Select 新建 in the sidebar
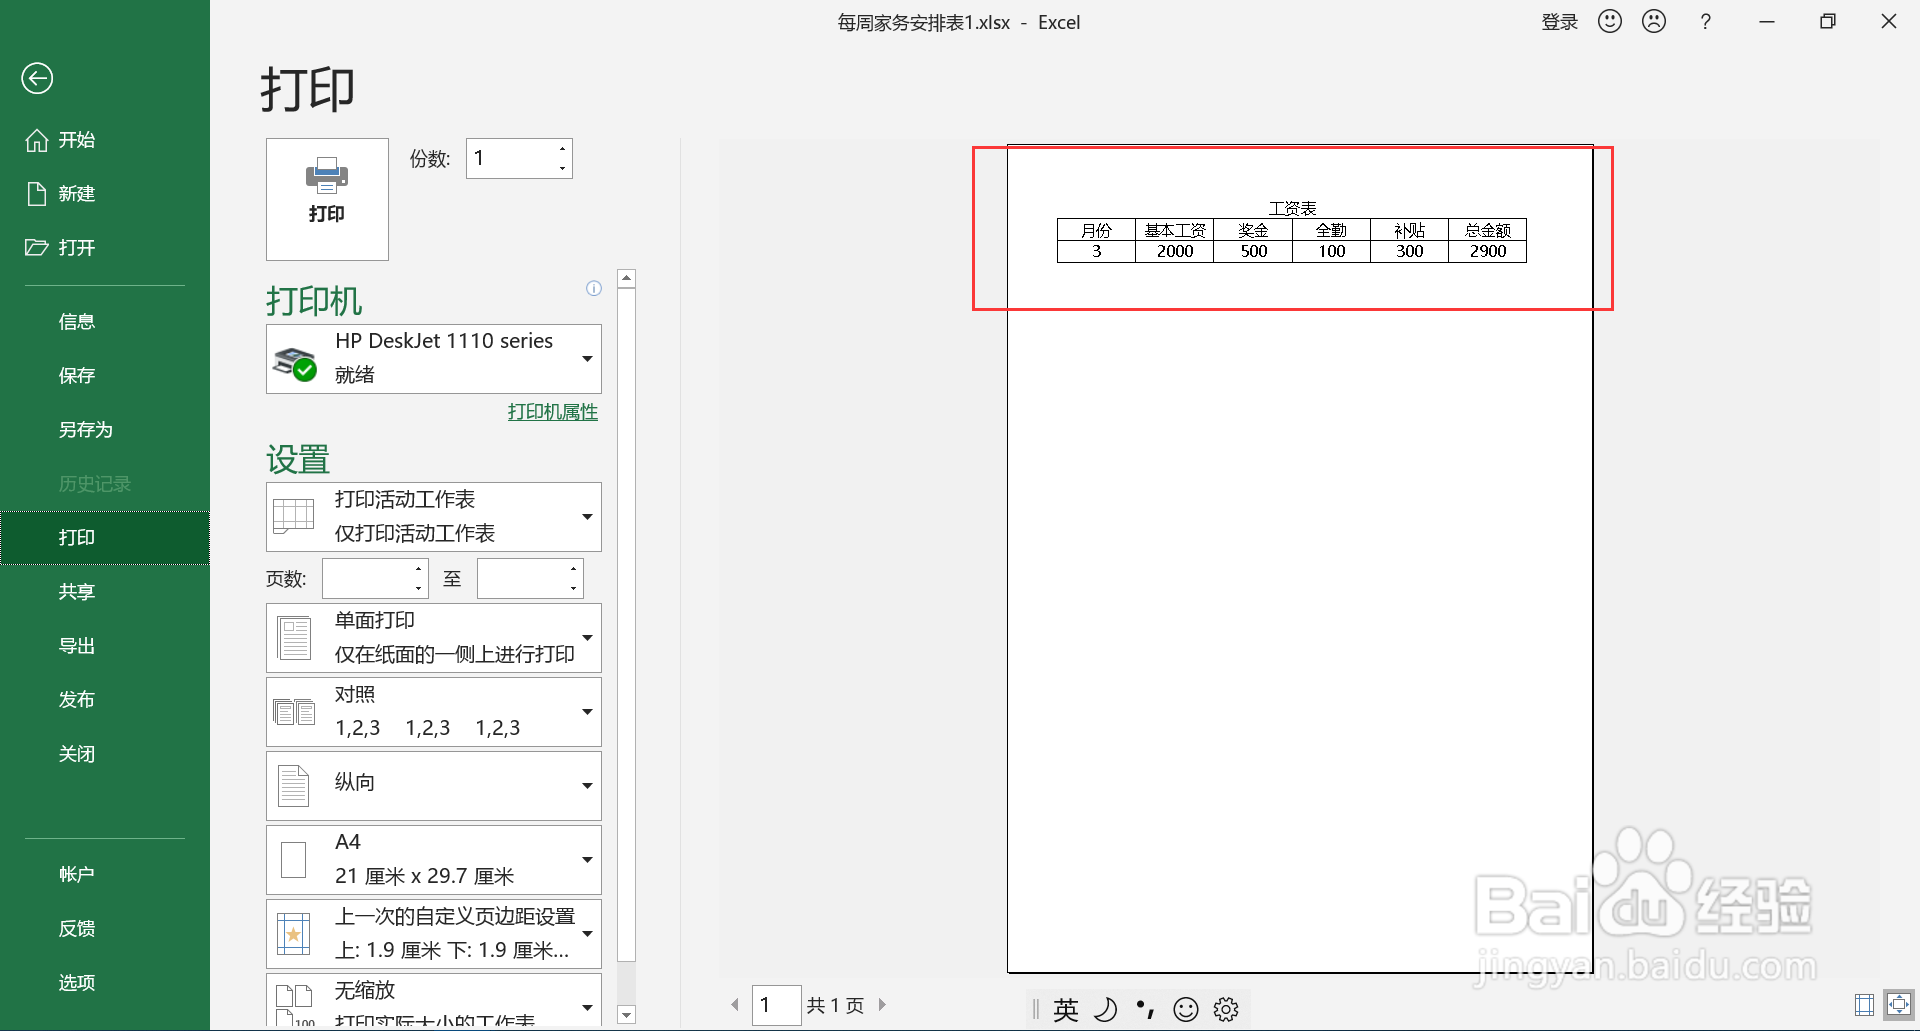The height and width of the screenshot is (1031, 1920). 60,194
